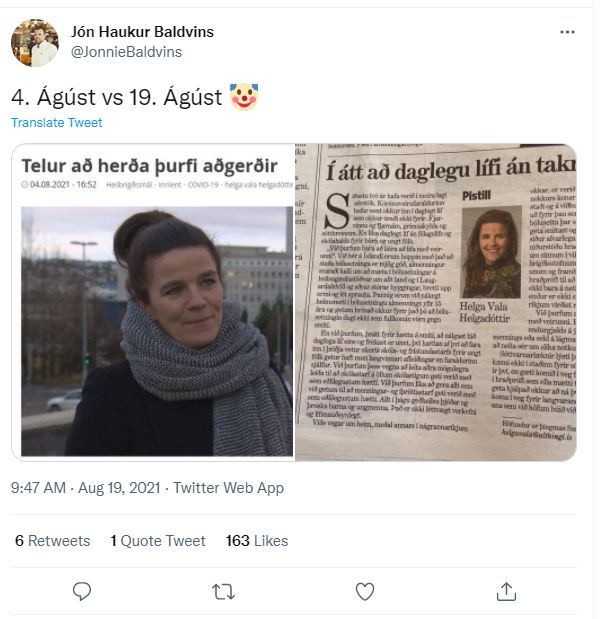Click the reply speech bubble icon
This screenshot has height=619, width=603.
coord(82,591)
